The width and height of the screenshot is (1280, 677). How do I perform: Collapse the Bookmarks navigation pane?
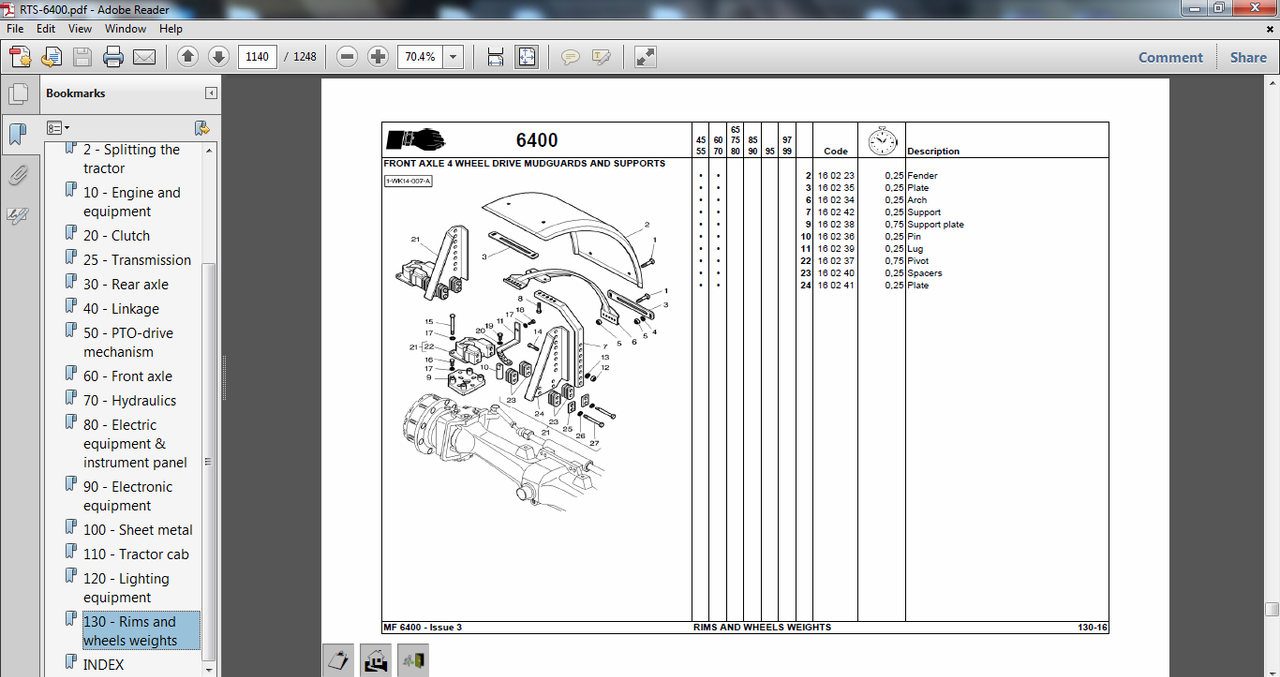coord(211,93)
